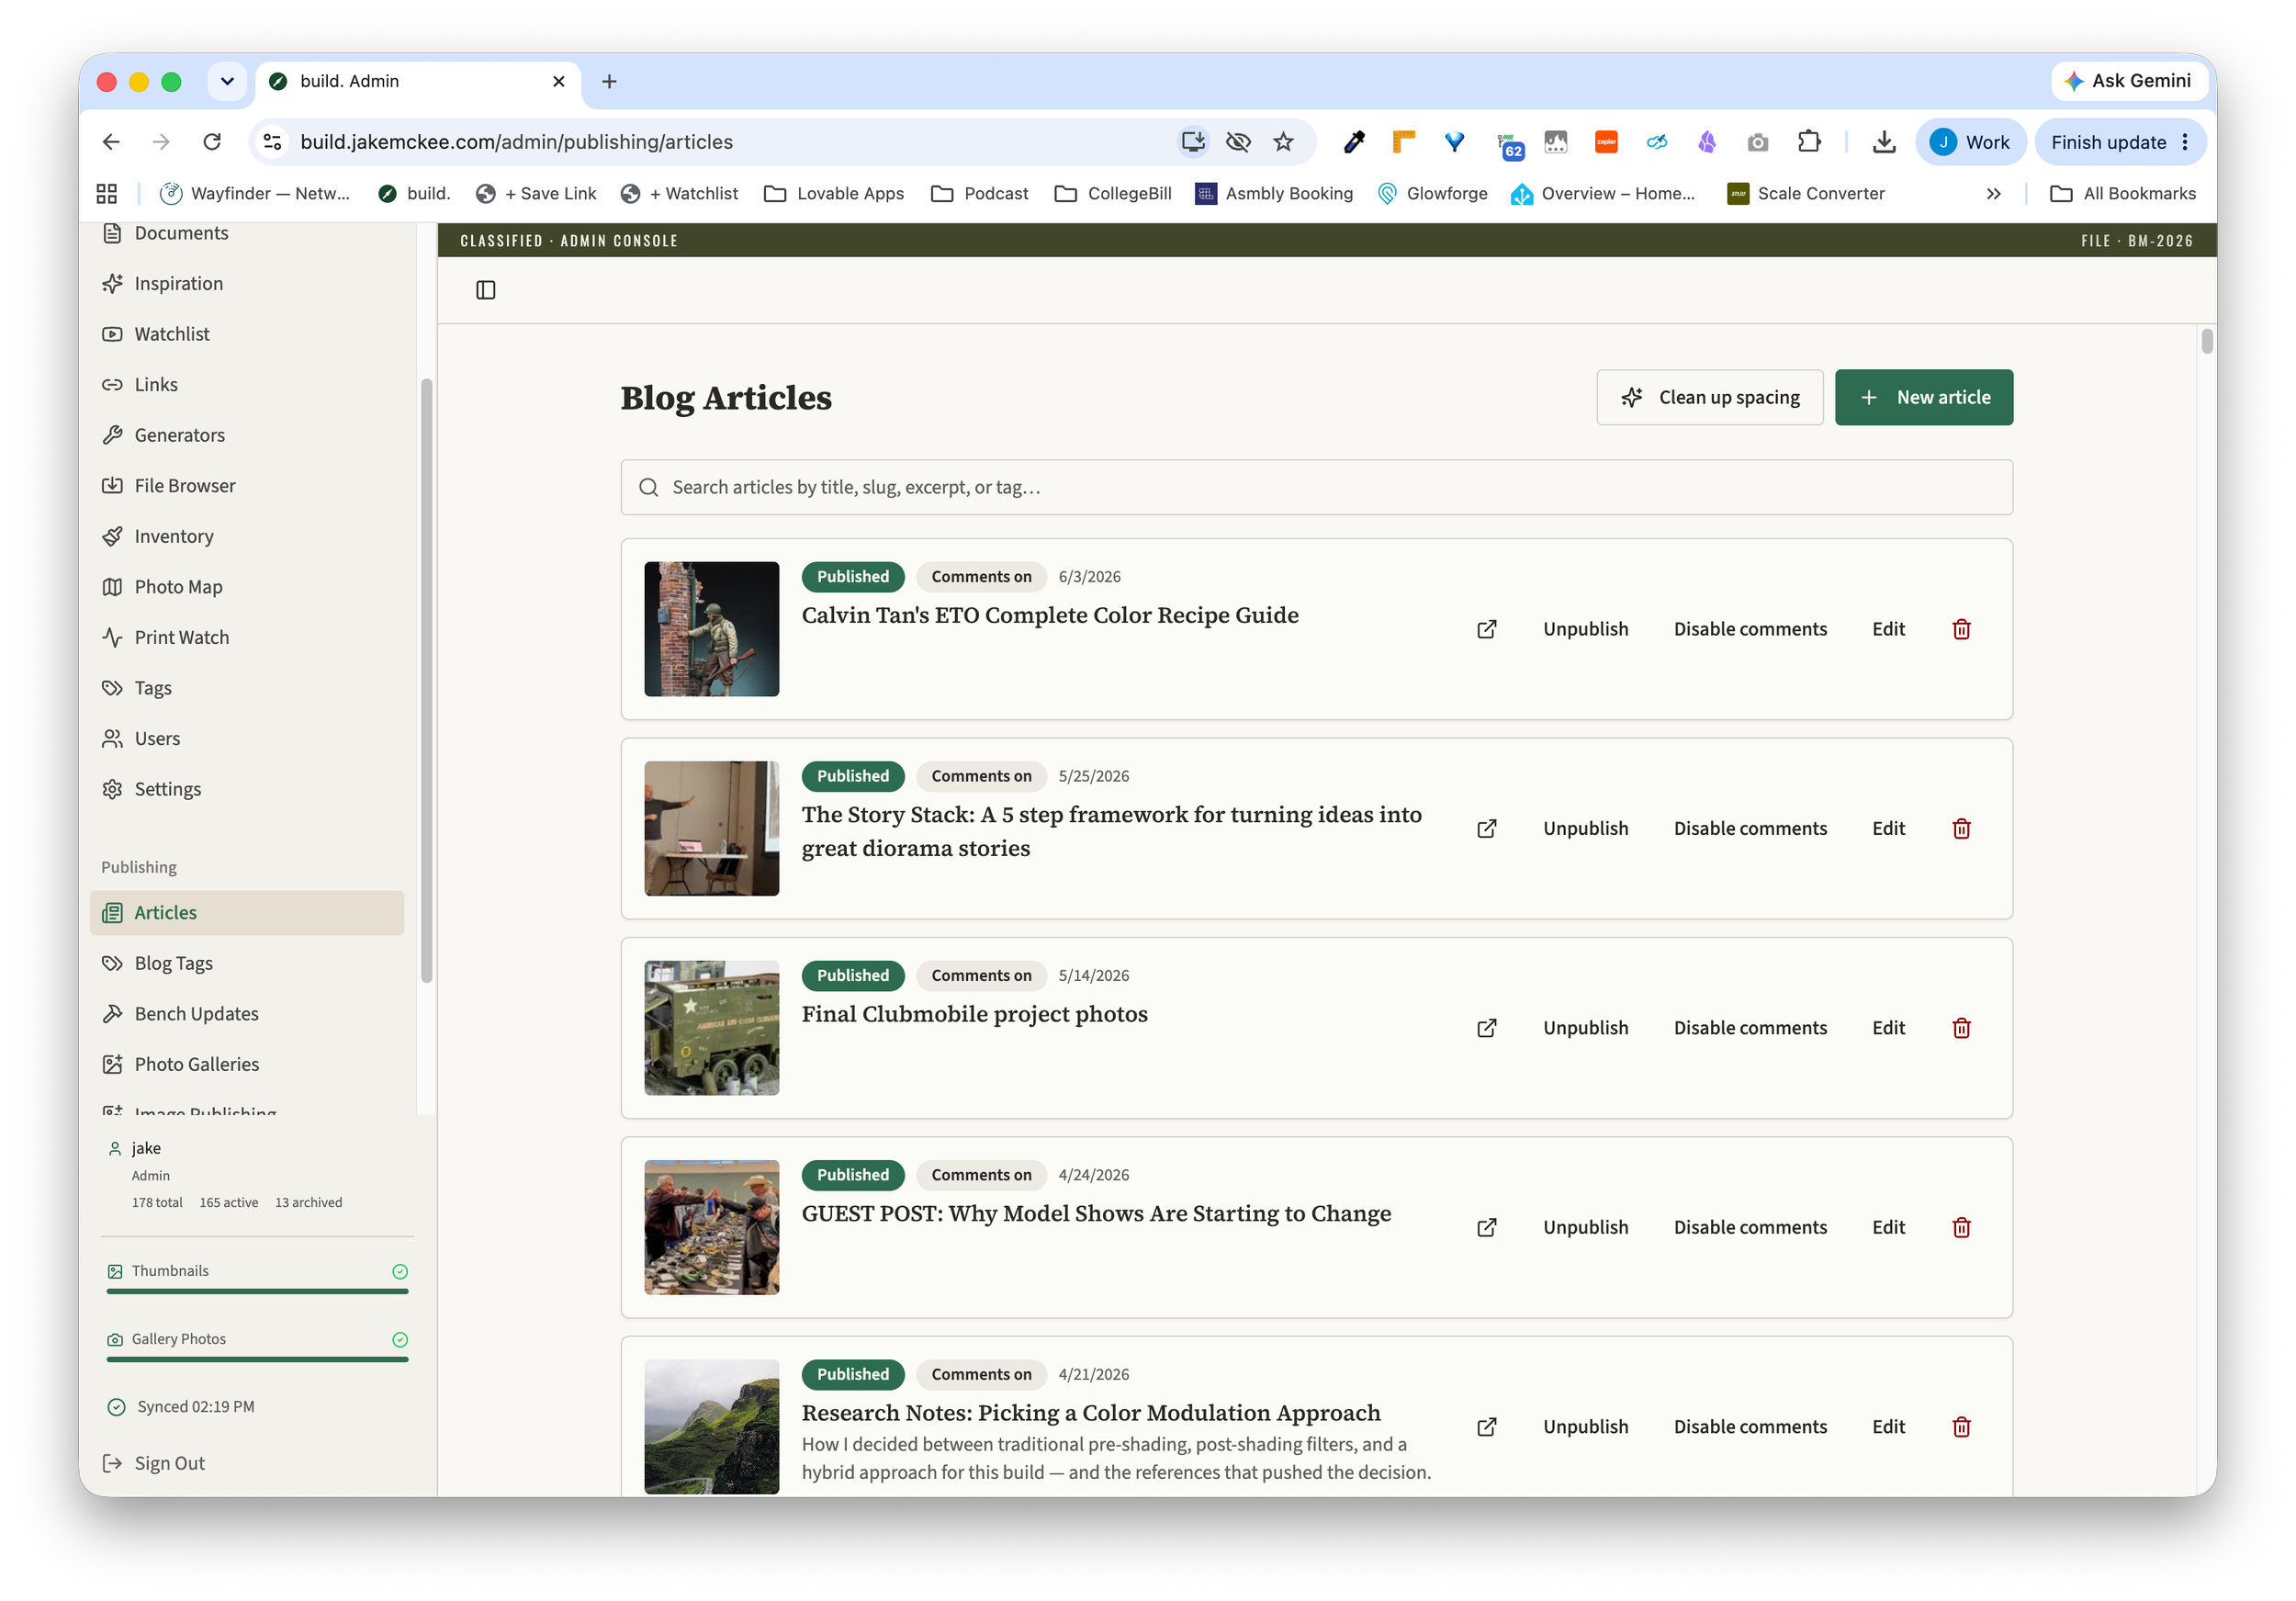Focus the article search field
2296x1601 pixels.
1316,488
